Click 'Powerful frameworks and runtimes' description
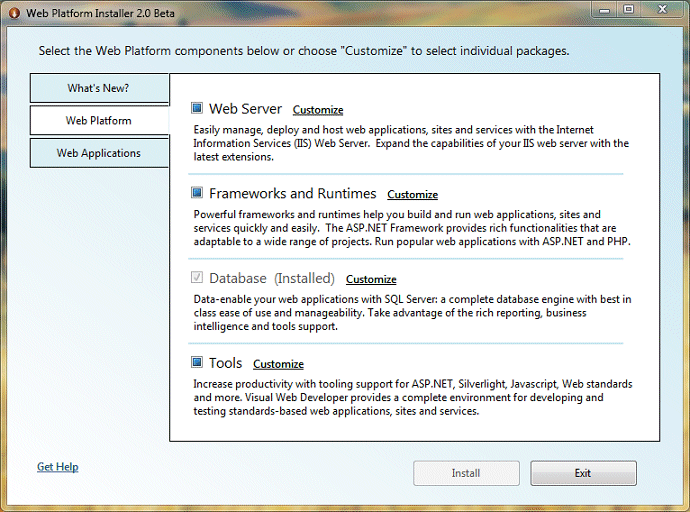 412,228
